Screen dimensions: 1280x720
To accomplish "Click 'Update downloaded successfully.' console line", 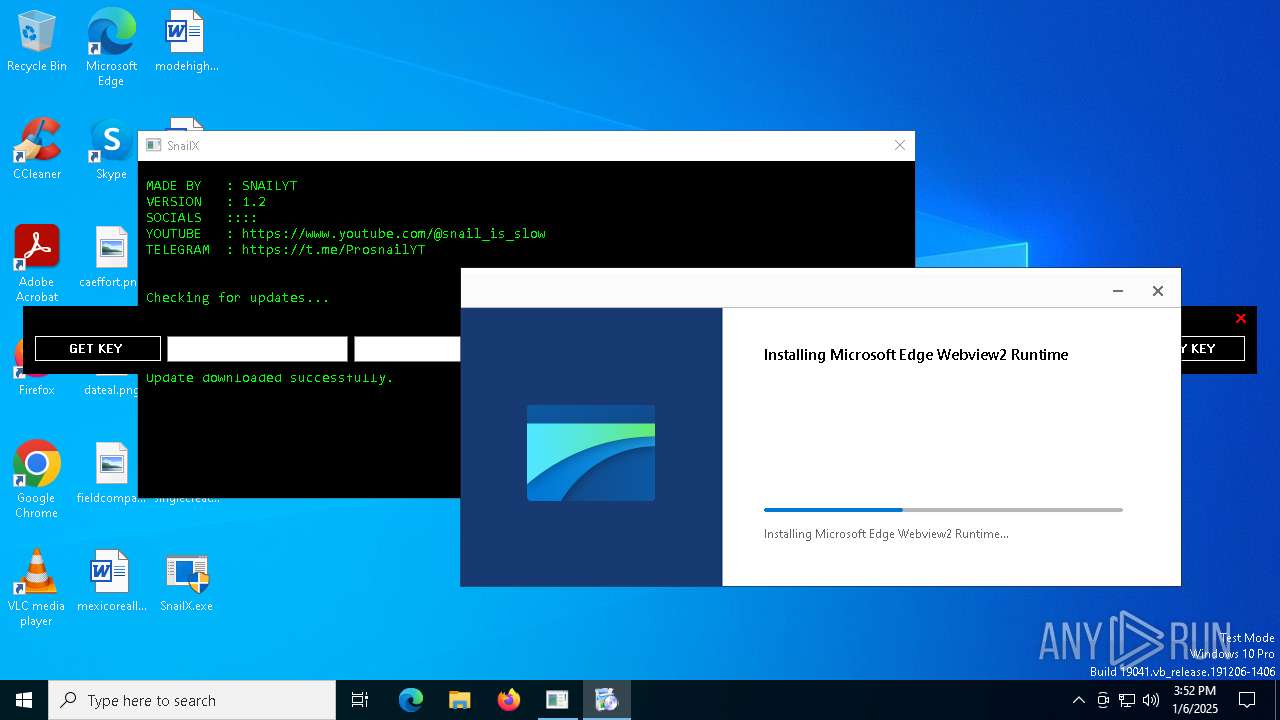I will tap(269, 378).
